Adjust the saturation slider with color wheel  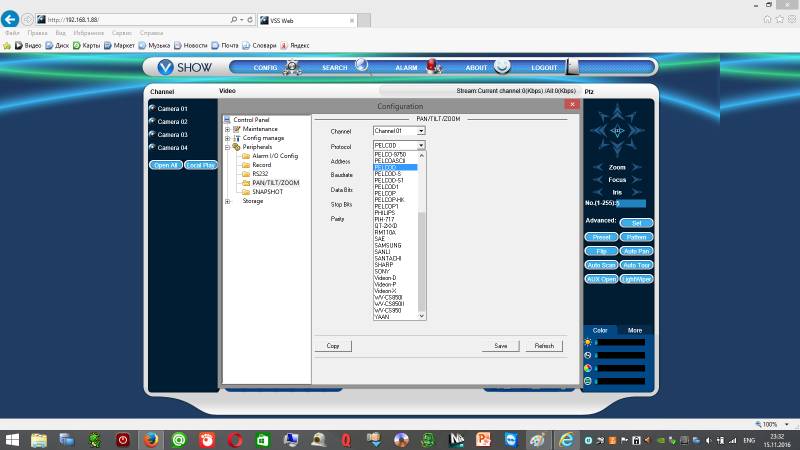point(620,368)
